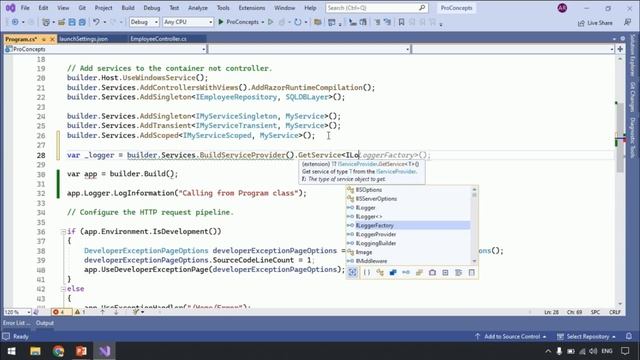Toggle modules filter in IntelliSense

point(393,272)
